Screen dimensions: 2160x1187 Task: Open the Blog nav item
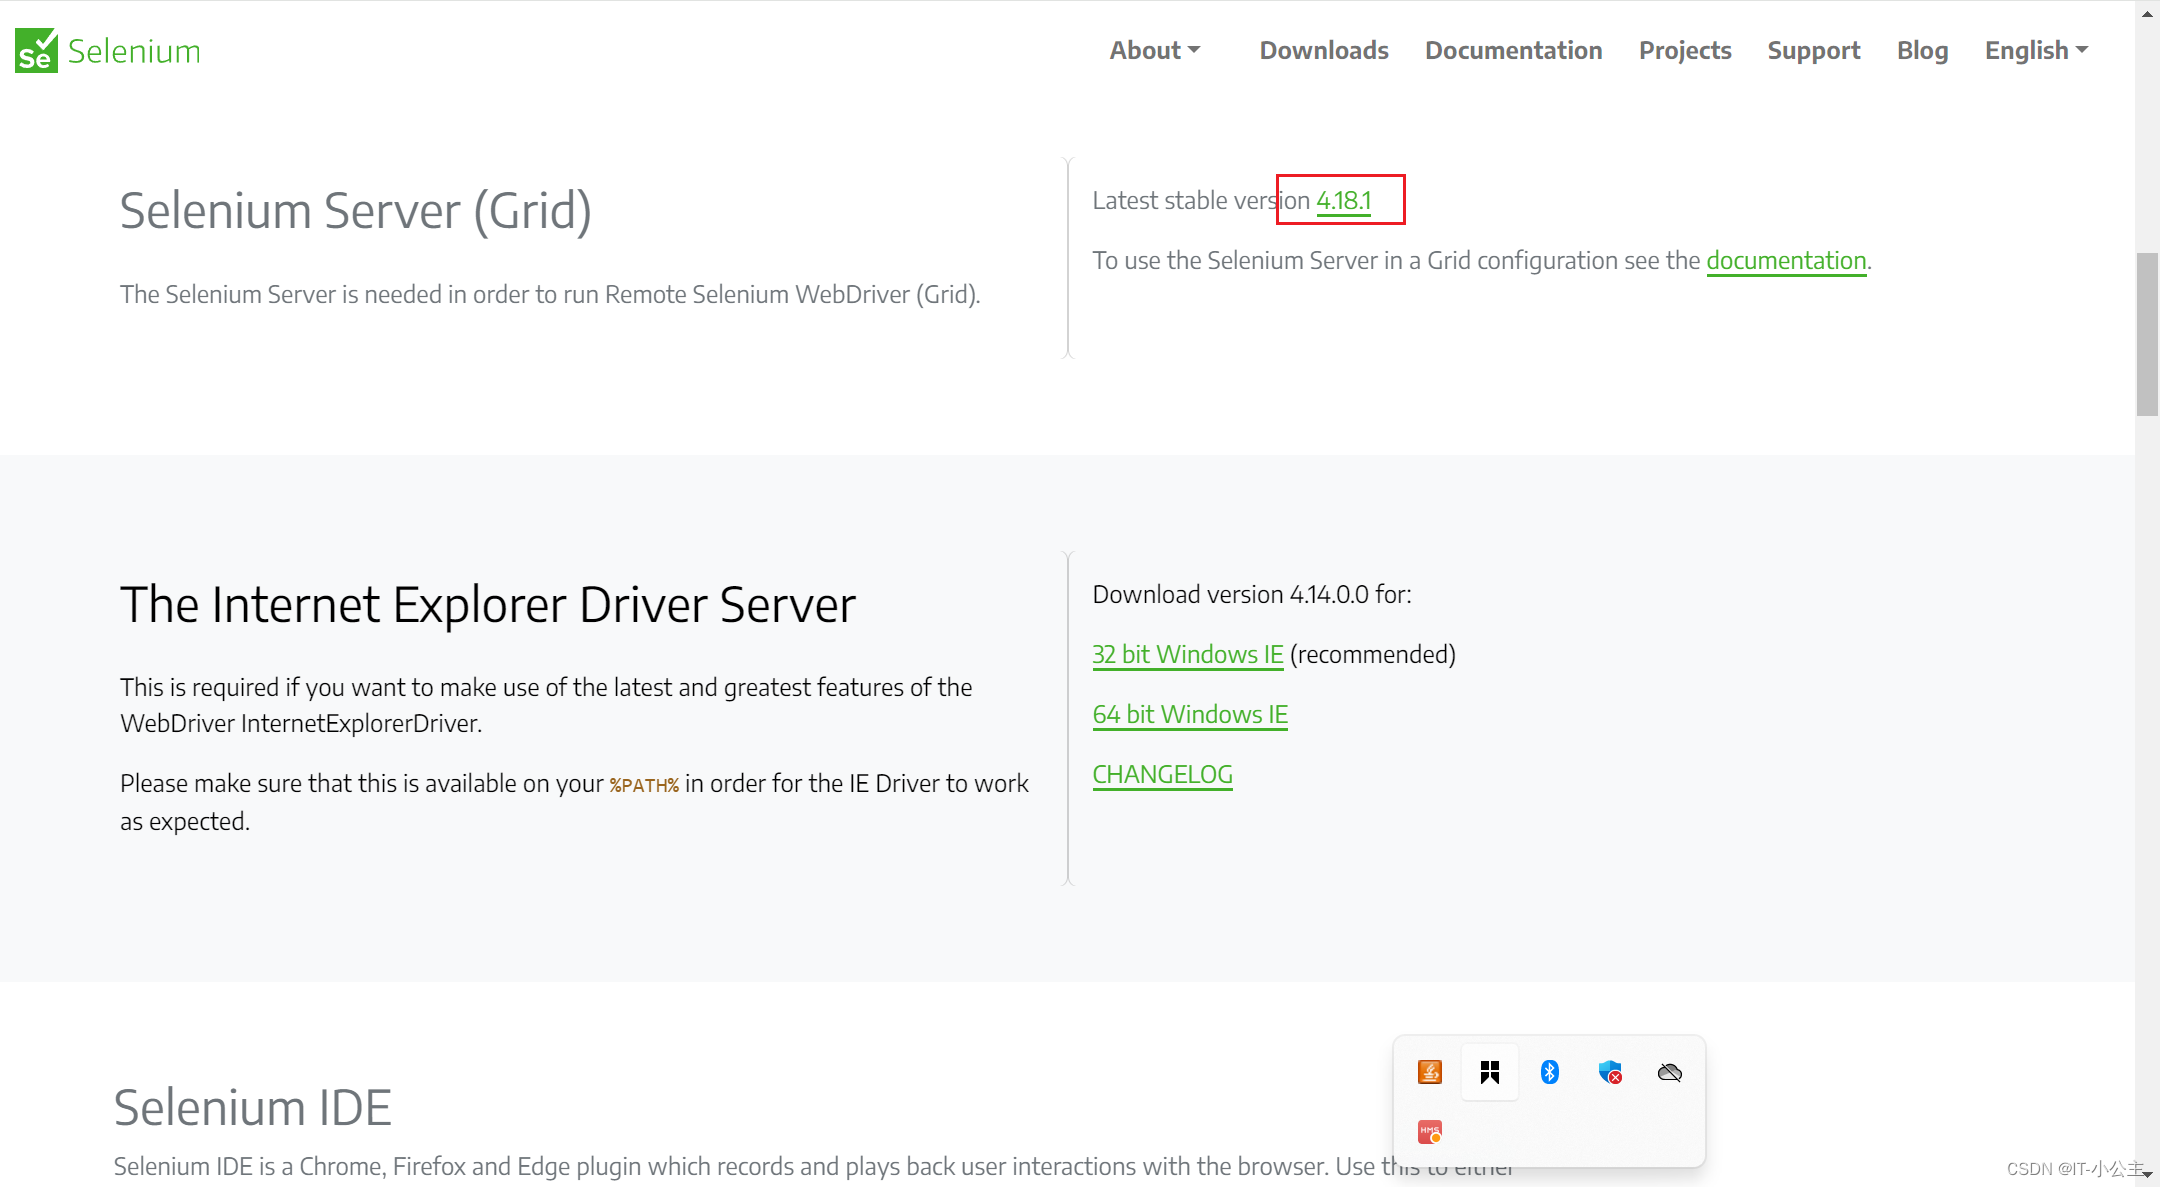pyautogui.click(x=1922, y=50)
